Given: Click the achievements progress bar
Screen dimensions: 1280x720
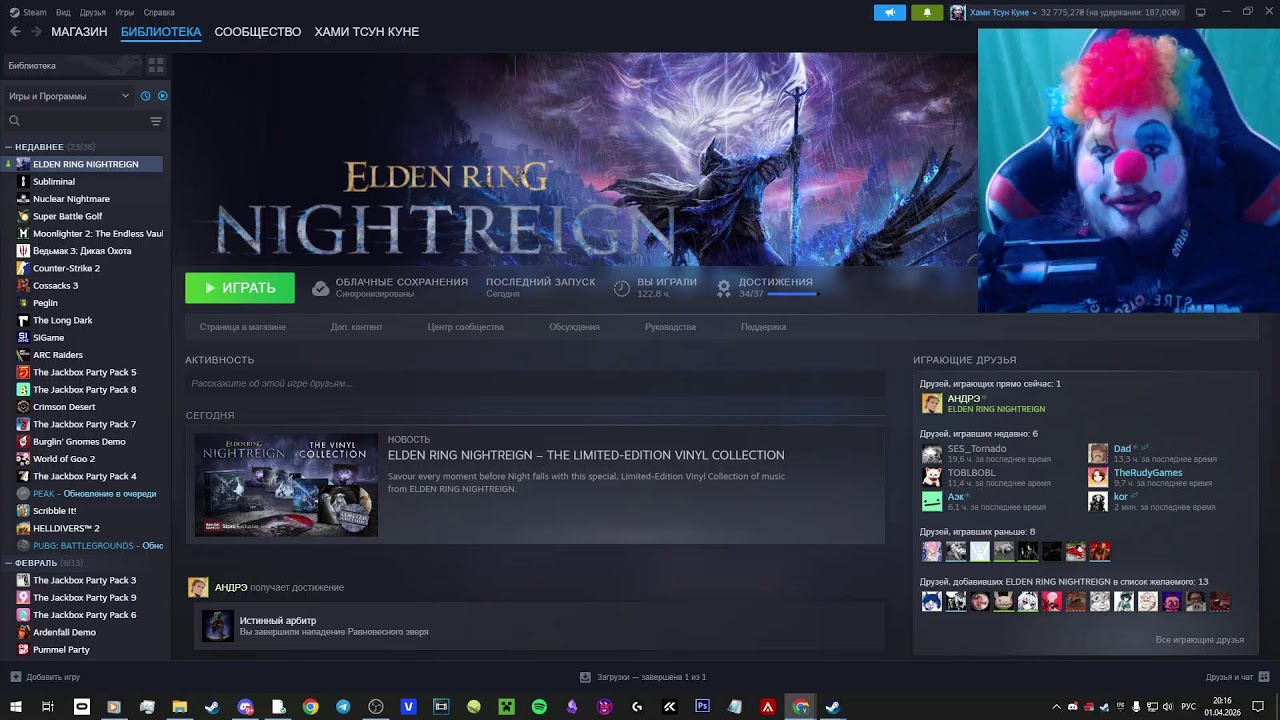Looking at the screenshot, I should click(792, 294).
